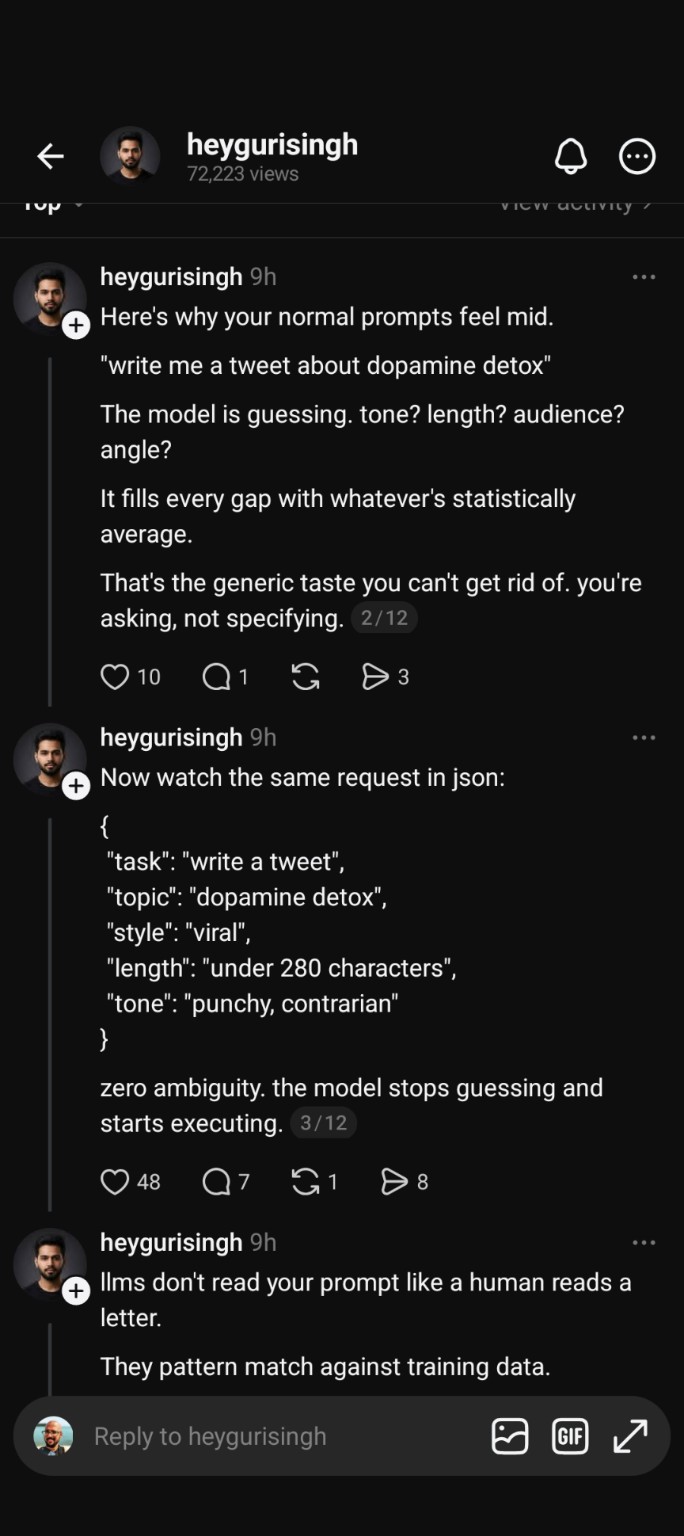Attach an image using the gallery icon
Screen dimensions: 684x1536
(x=510, y=1437)
